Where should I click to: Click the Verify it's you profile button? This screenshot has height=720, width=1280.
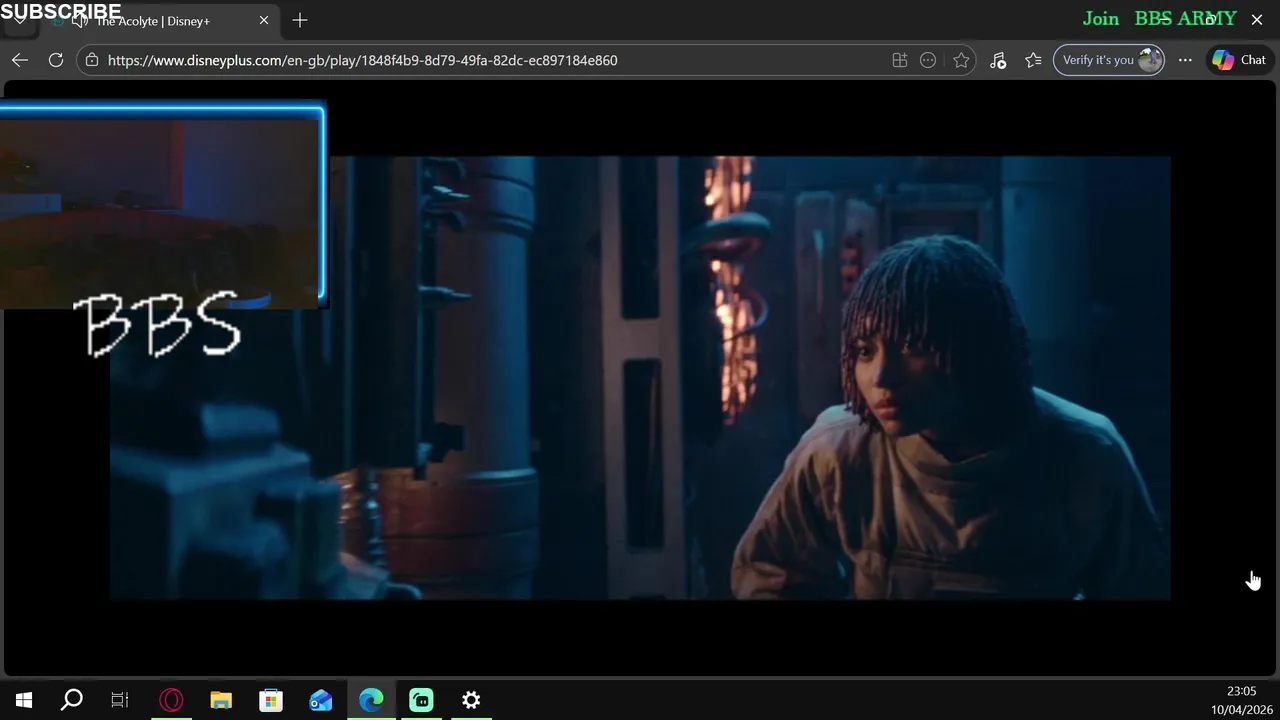[x=1109, y=60]
